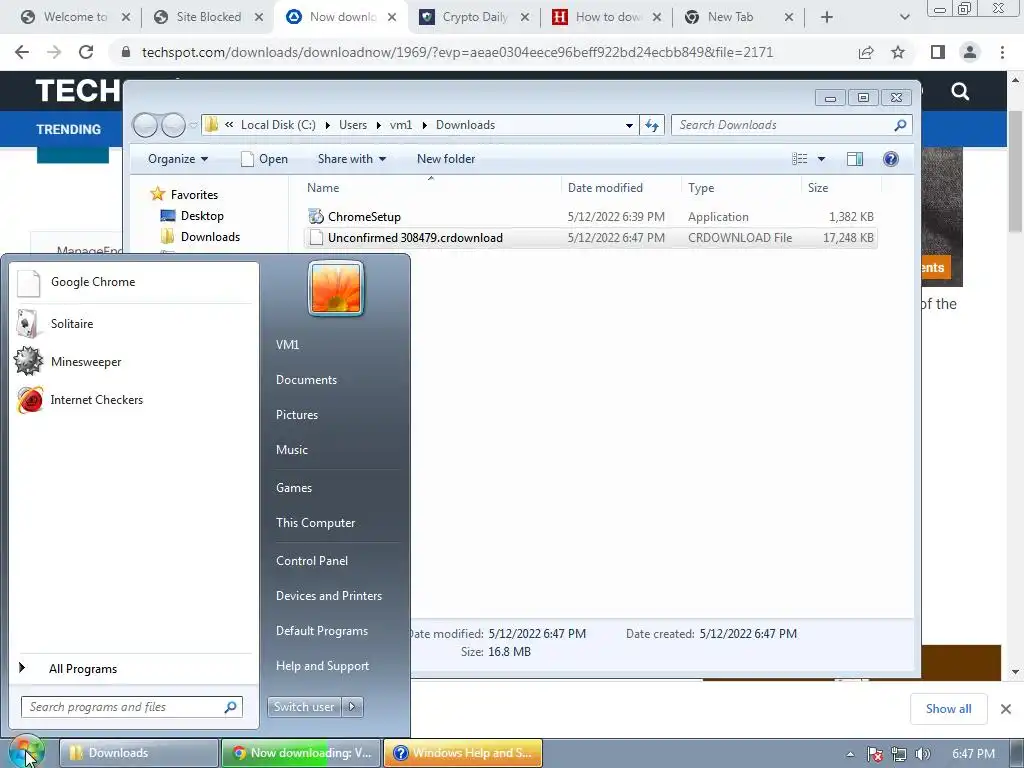This screenshot has height=768, width=1024.
Task: Open Documents from Start menu
Action: 306,379
